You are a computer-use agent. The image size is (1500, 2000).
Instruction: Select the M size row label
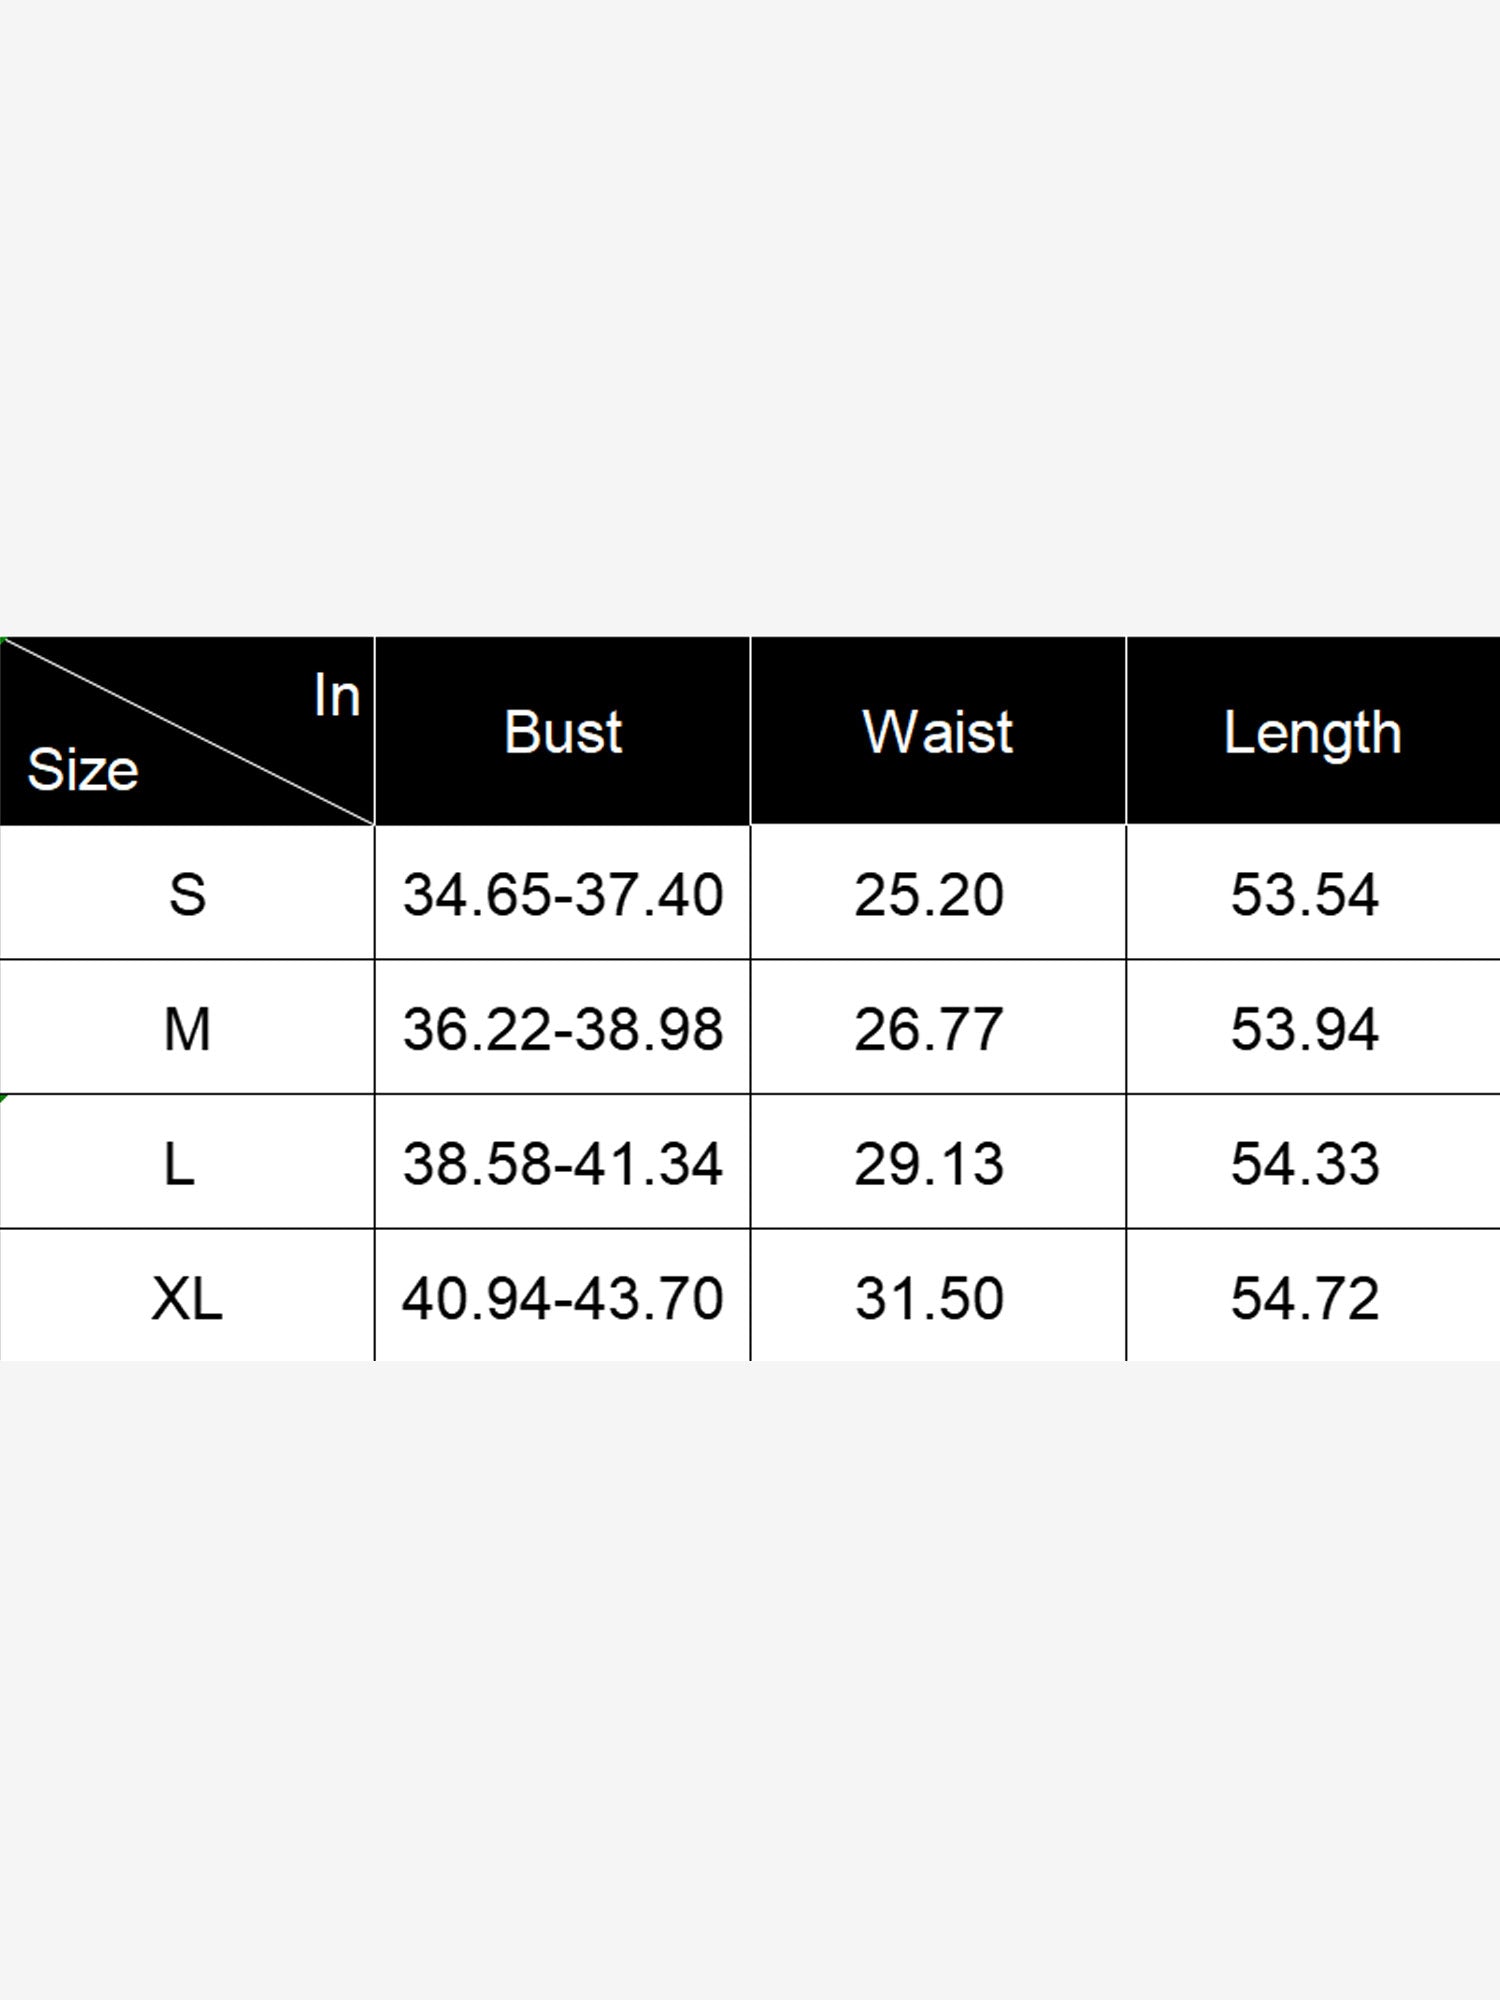[187, 1028]
